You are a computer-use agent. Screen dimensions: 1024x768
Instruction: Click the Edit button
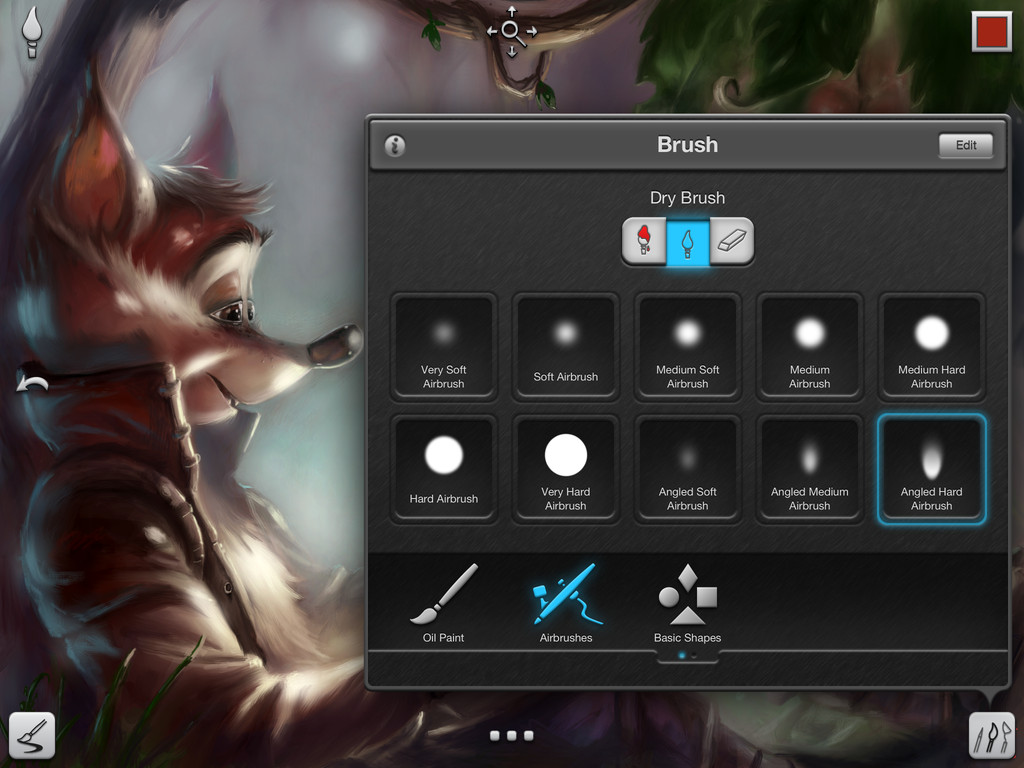(x=966, y=145)
